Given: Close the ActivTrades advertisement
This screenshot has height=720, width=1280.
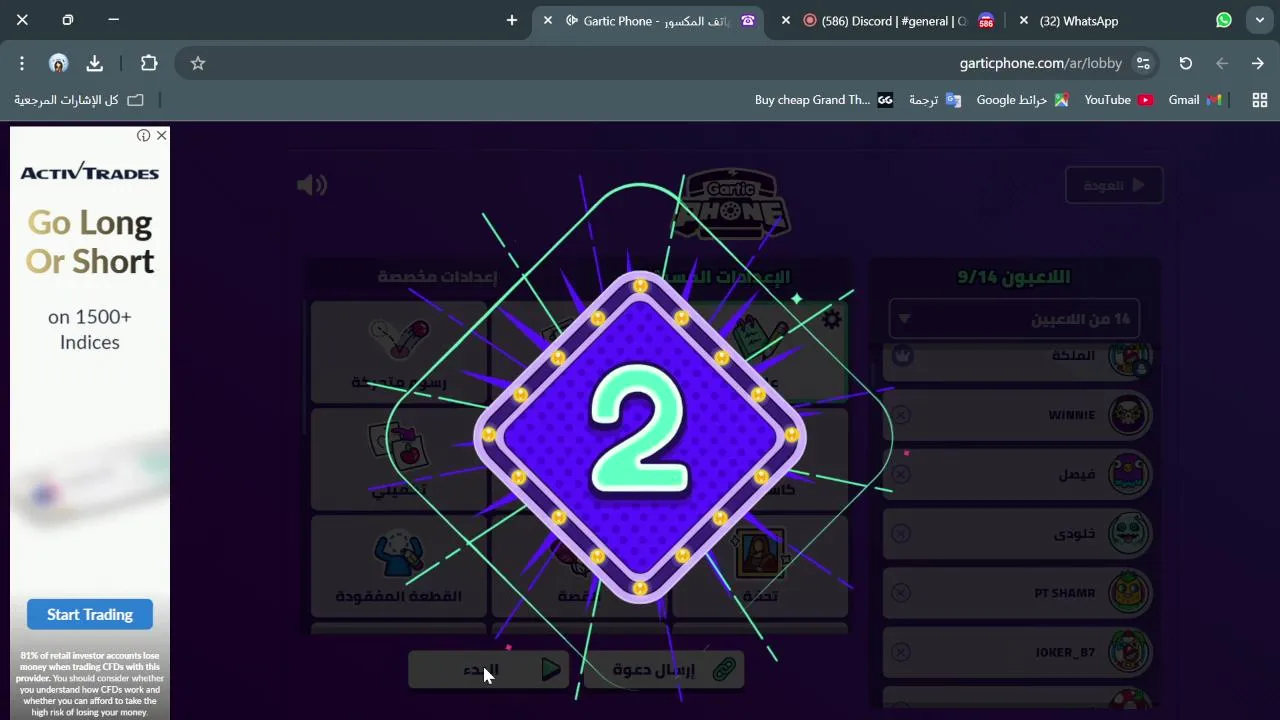Looking at the screenshot, I should pyautogui.click(x=161, y=135).
